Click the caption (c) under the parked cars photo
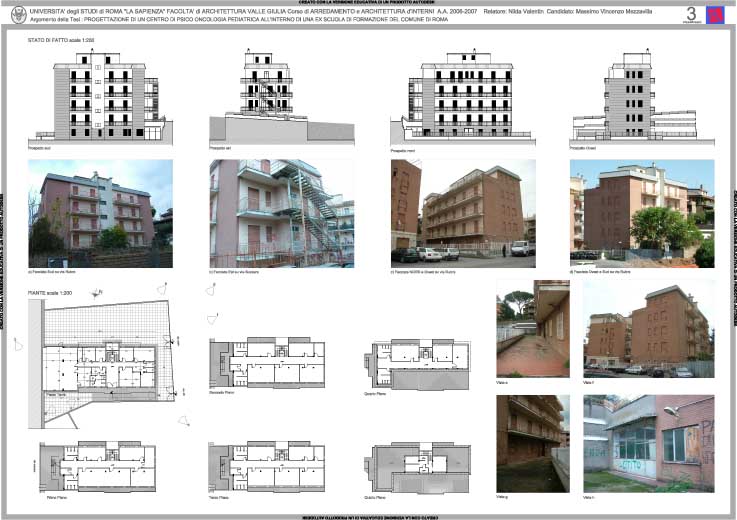 point(423,272)
